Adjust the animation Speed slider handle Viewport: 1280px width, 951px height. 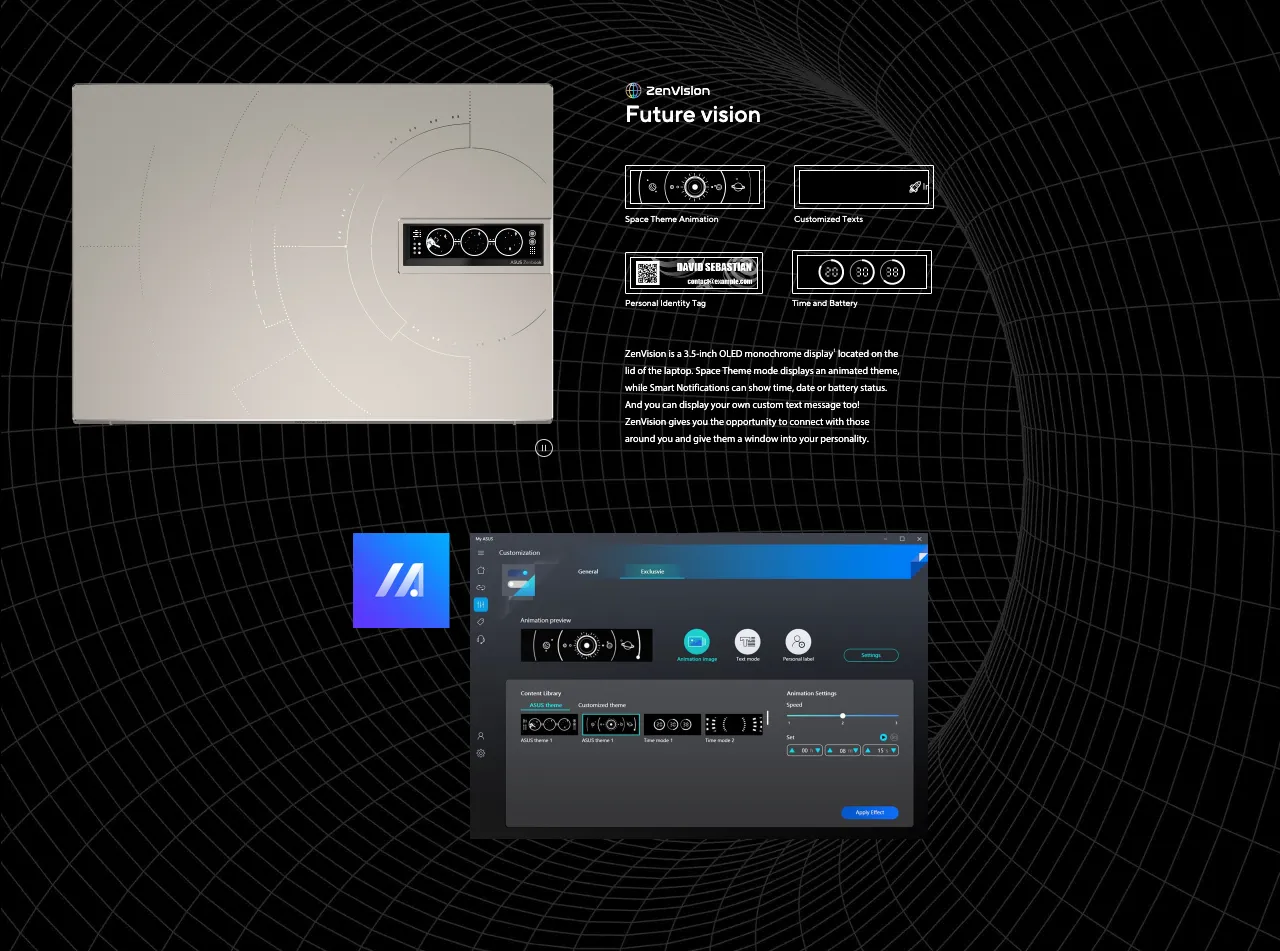(843, 716)
